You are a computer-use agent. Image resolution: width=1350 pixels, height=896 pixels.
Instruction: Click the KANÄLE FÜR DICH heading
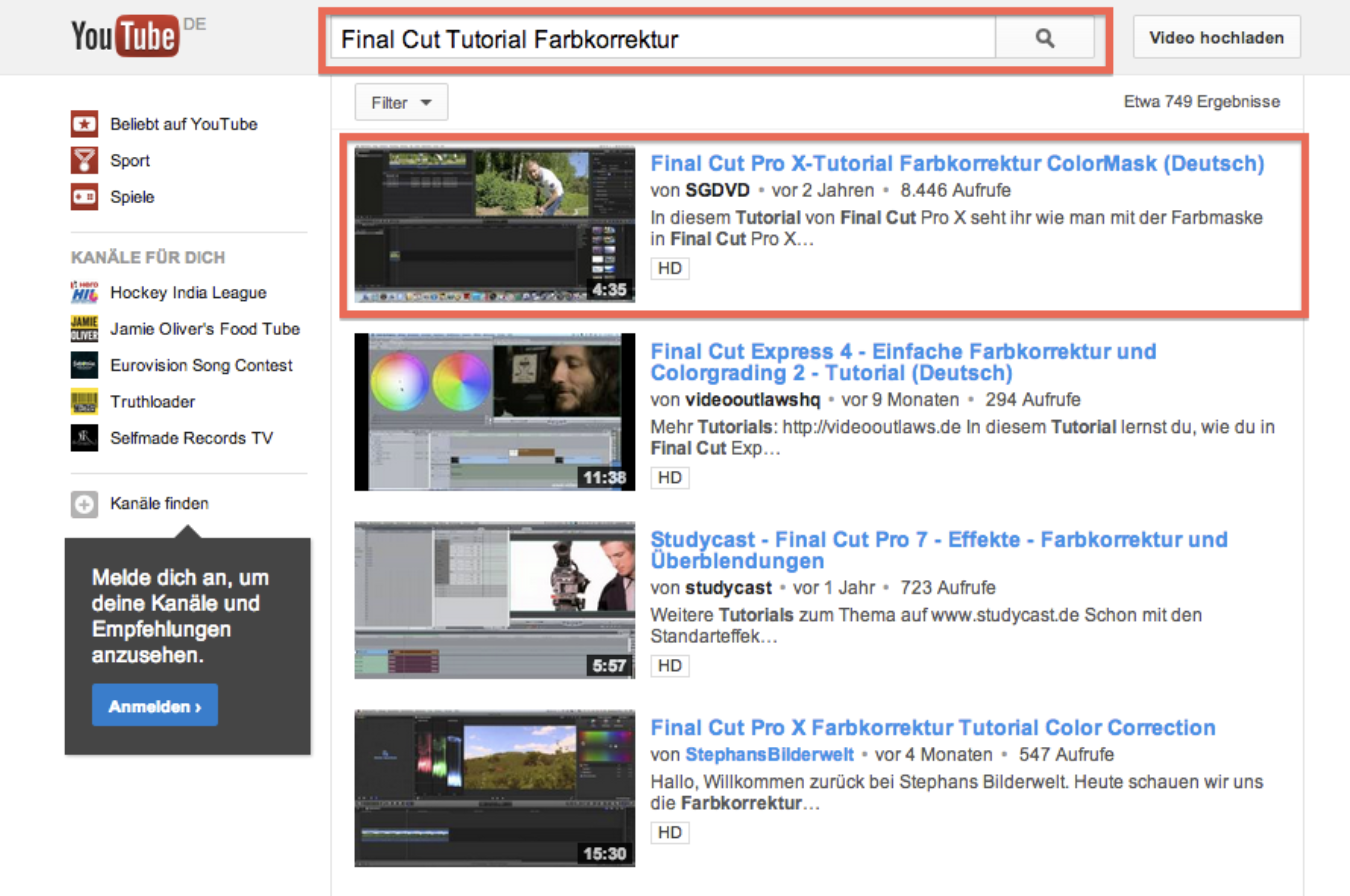click(148, 258)
